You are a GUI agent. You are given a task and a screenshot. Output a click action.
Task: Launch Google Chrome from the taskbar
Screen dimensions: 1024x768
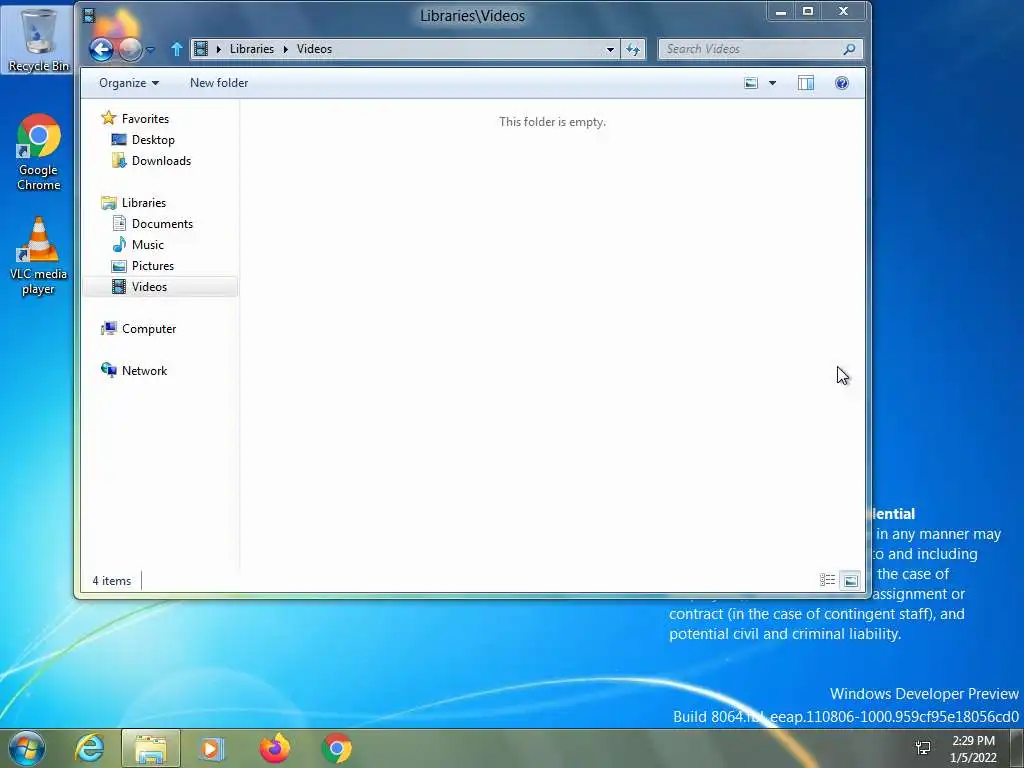[336, 748]
